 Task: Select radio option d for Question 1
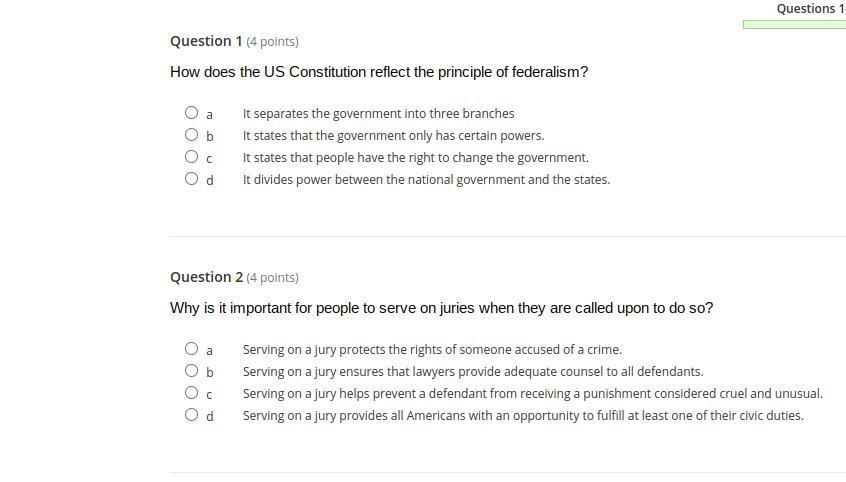pyautogui.click(x=192, y=179)
